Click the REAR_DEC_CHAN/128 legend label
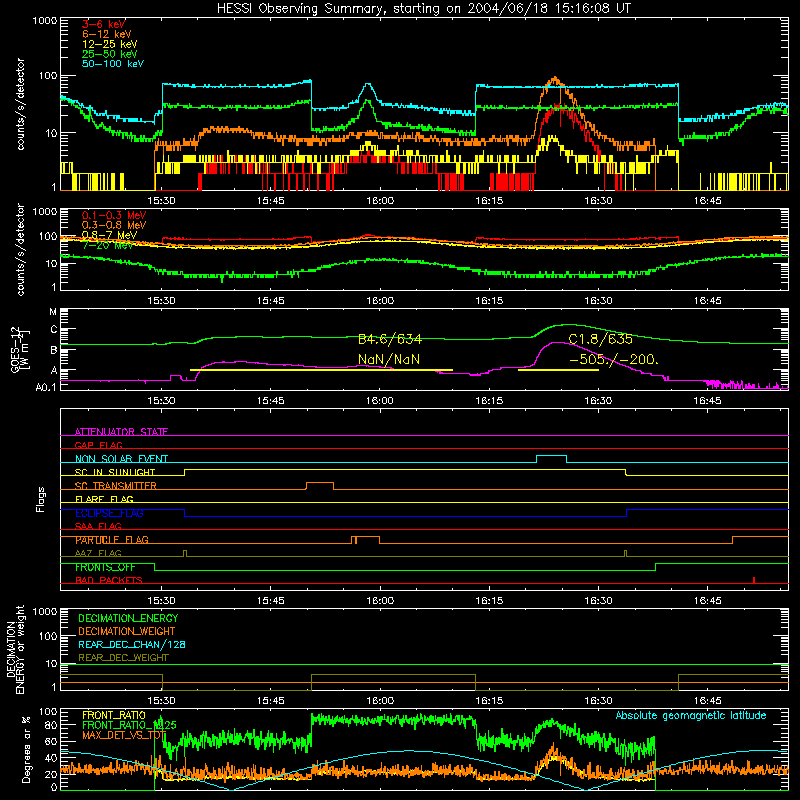This screenshot has height=800, width=800. pos(132,644)
